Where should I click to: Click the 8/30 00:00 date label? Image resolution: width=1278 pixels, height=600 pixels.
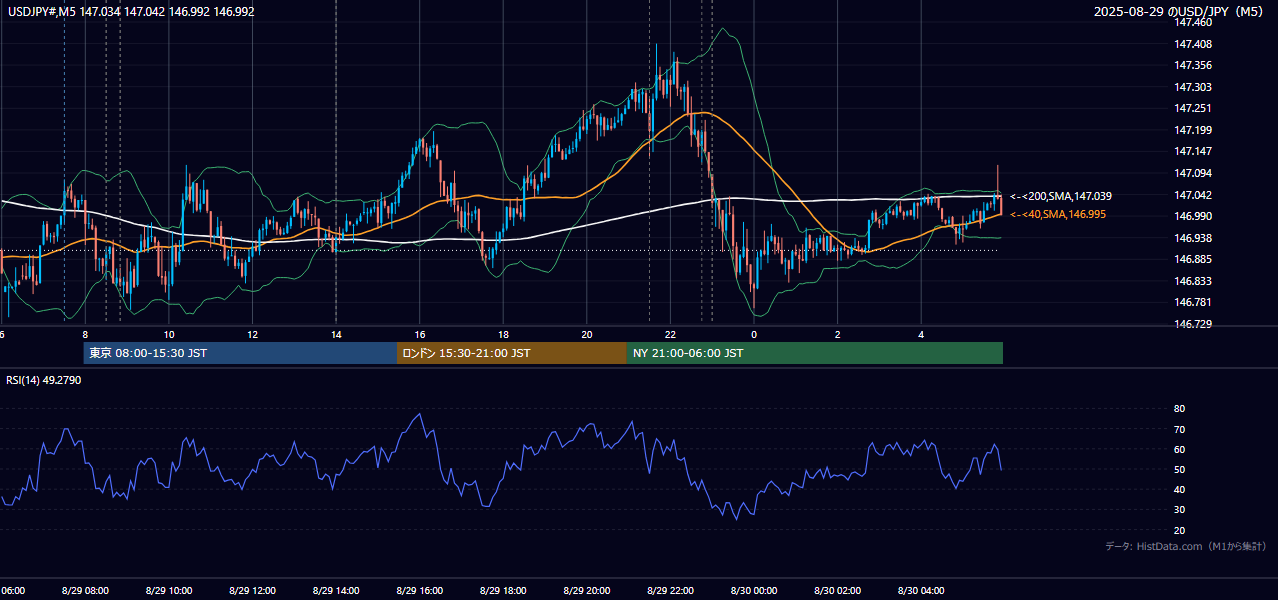point(754,590)
